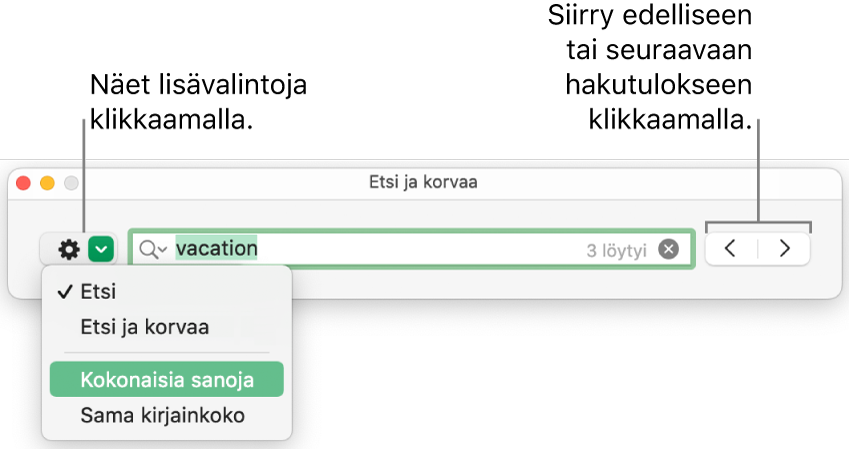Viewport: 849px width, 449px height.
Task: Clear the search field with X icon
Action: (x=669, y=249)
